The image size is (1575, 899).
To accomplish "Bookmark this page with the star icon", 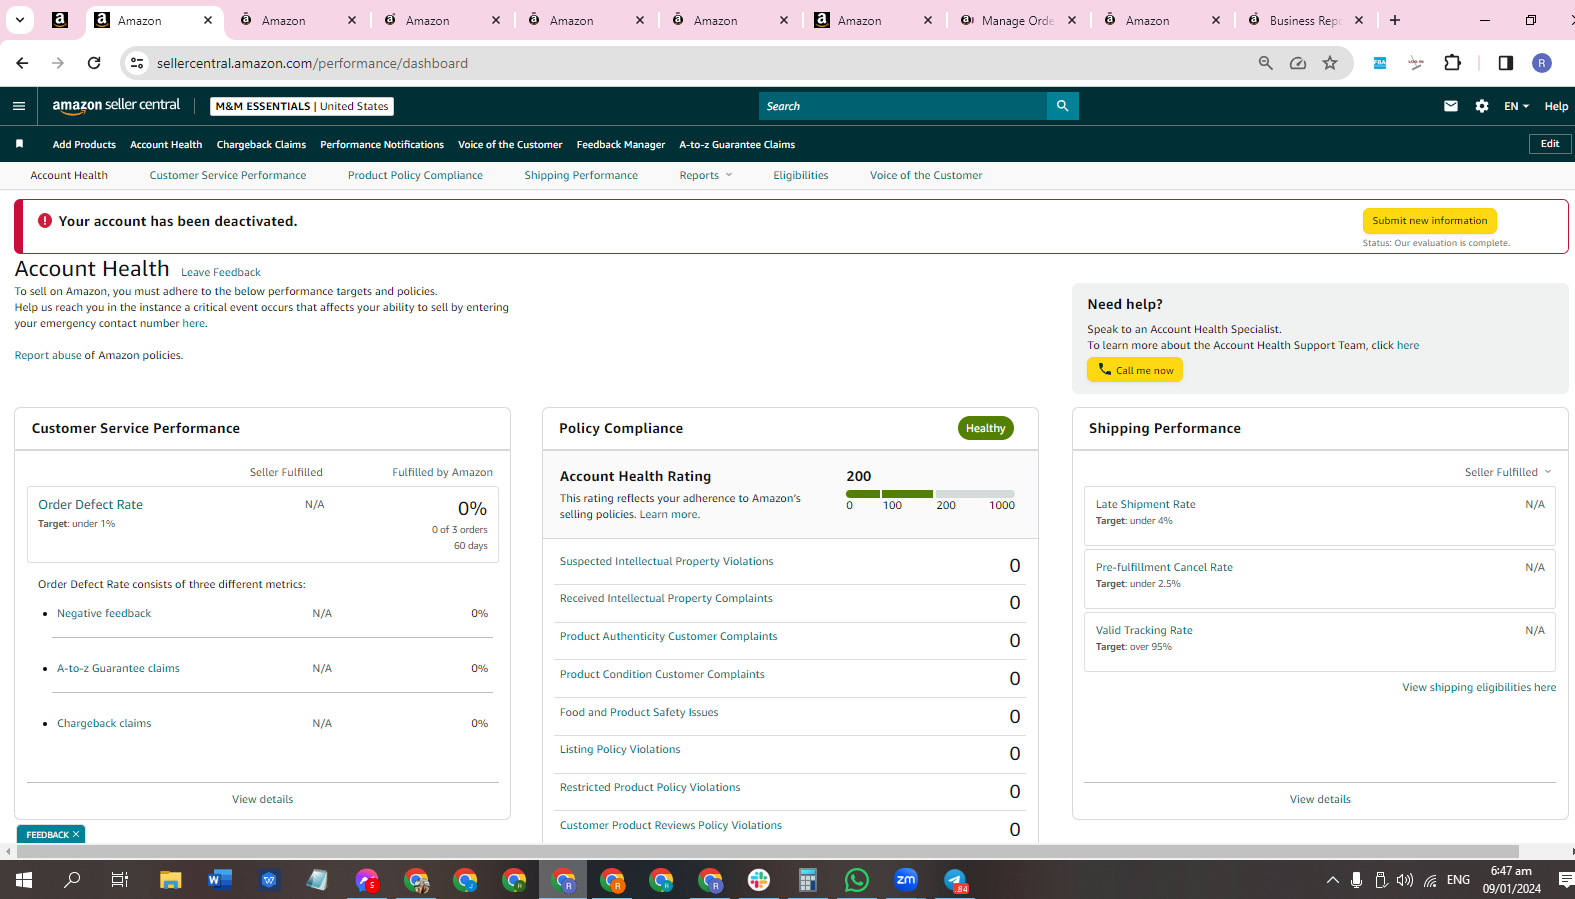I will point(1330,63).
